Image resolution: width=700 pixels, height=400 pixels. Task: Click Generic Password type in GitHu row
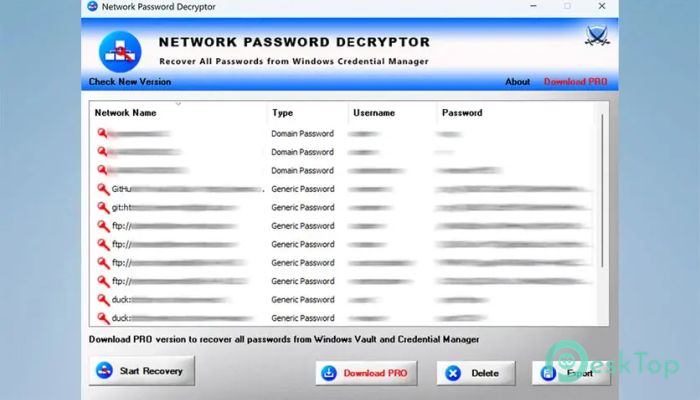(x=303, y=189)
